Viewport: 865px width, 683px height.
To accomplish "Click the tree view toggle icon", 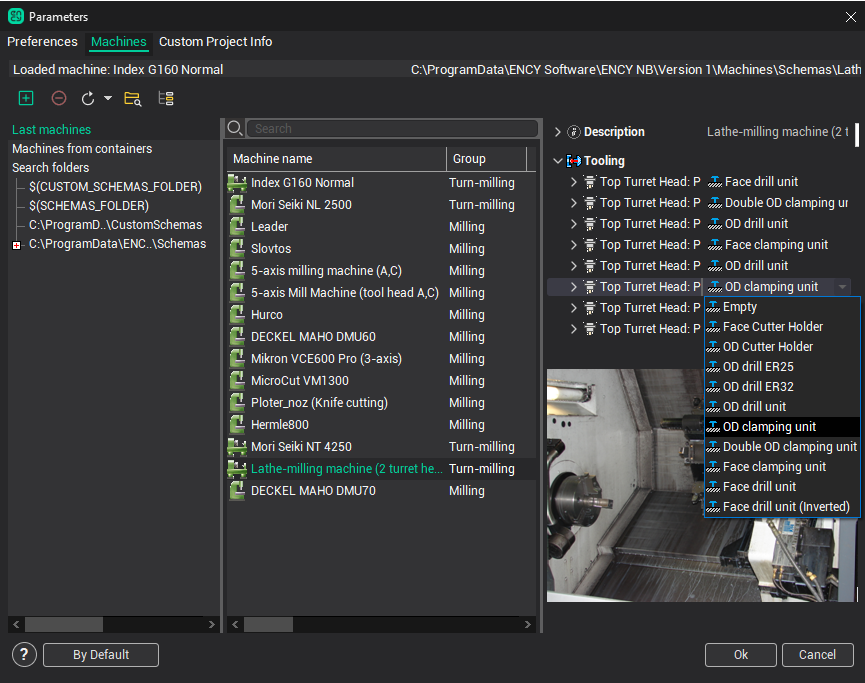I will [x=166, y=98].
